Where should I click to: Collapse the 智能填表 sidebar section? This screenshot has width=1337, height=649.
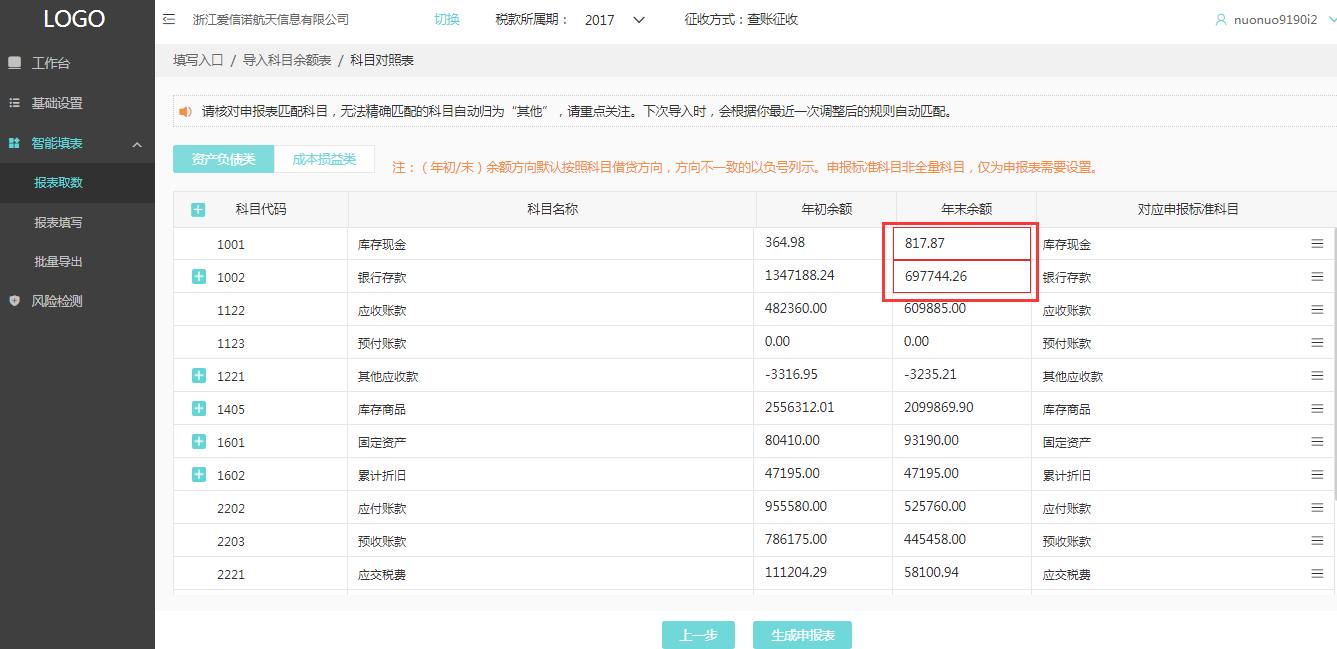tap(137, 144)
